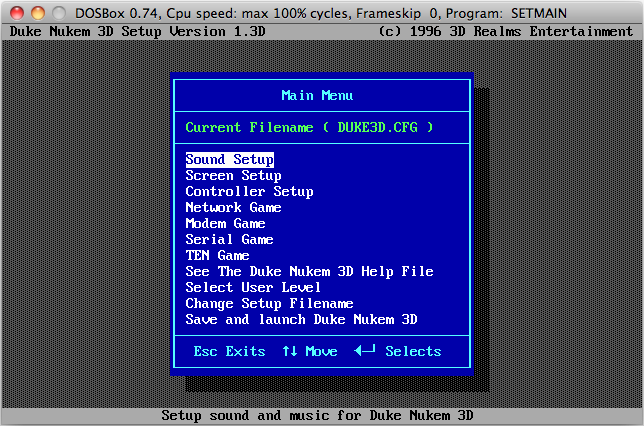Image resolution: width=644 pixels, height=426 pixels.
Task: Select Serial Game menu item
Action: pyautogui.click(x=229, y=239)
